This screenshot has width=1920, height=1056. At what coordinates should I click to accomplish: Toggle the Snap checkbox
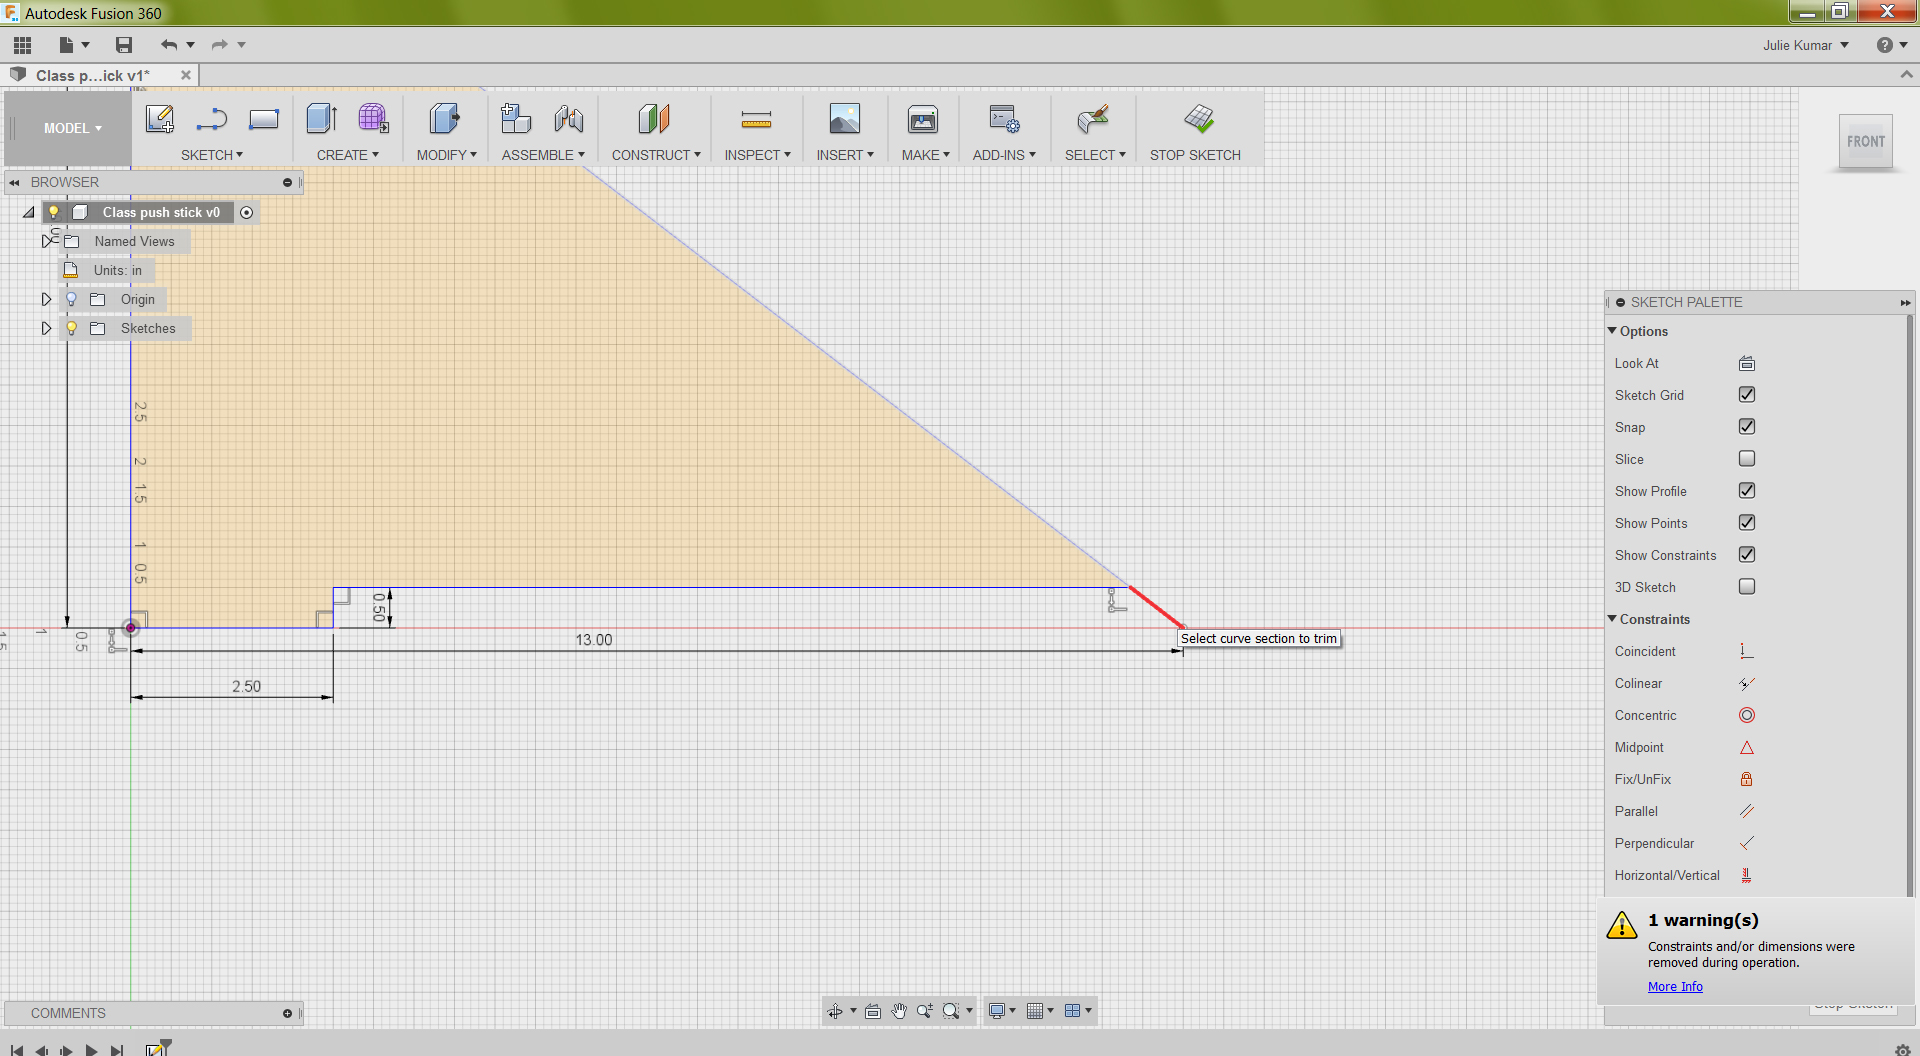1747,427
